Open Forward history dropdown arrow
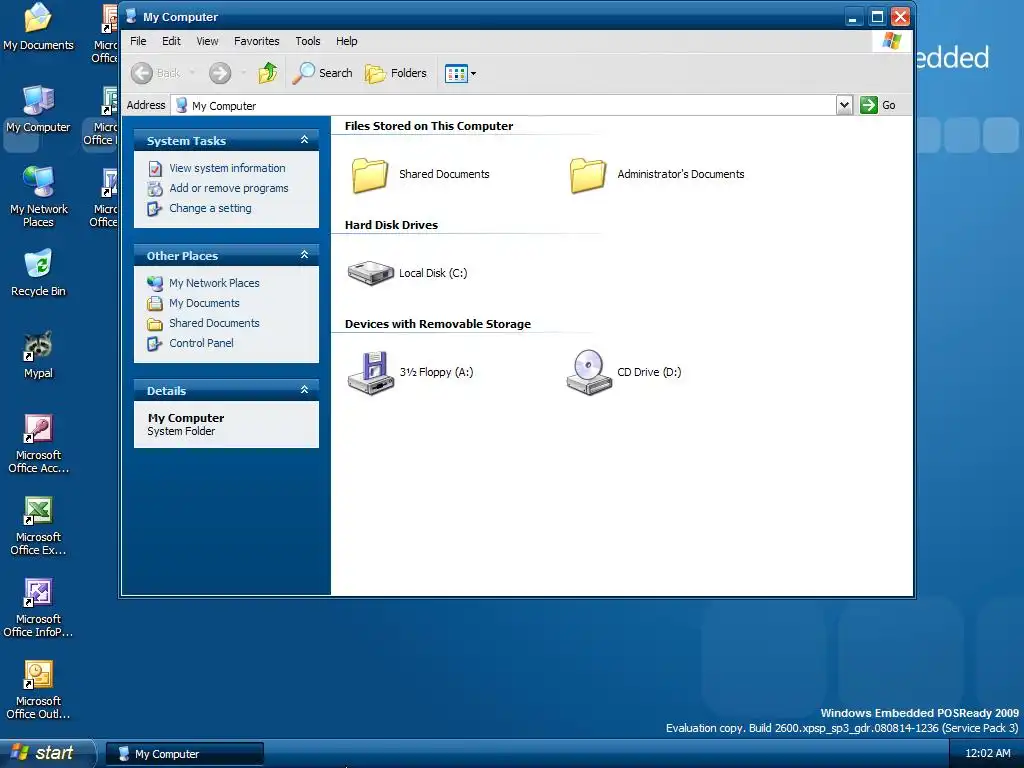 243,73
